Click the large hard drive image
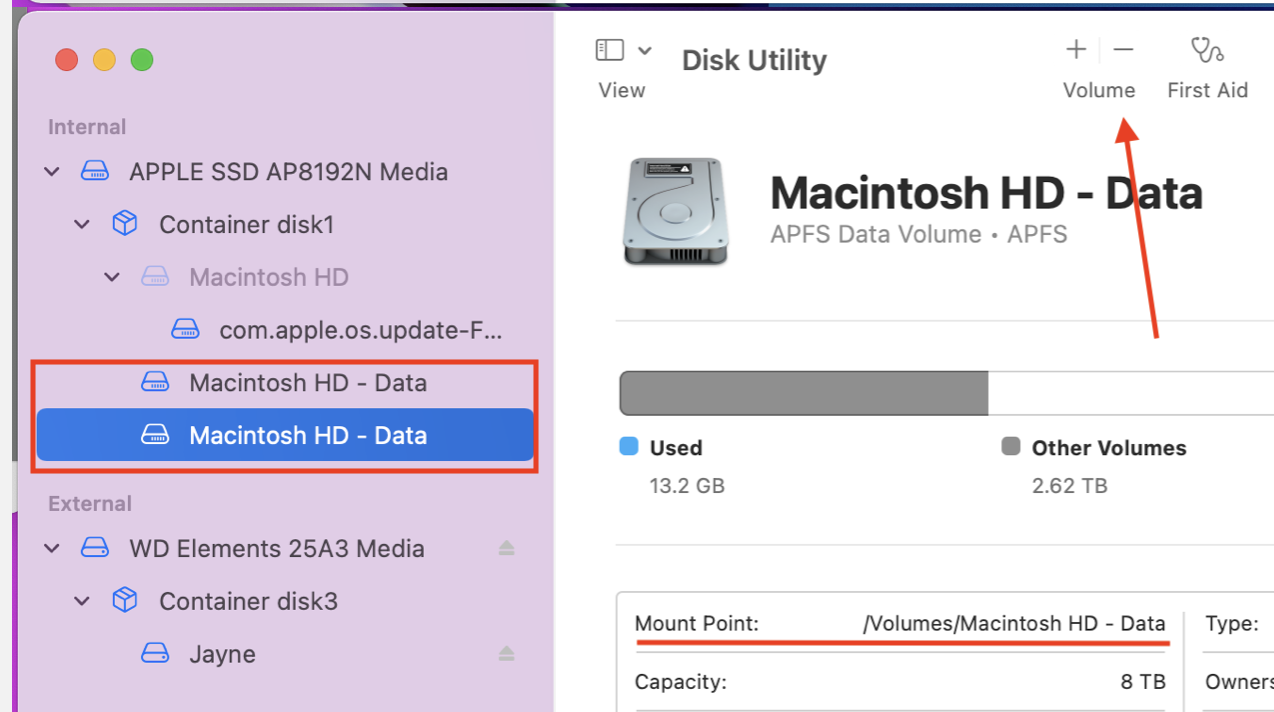This screenshot has height=712, width=1274. 674,212
